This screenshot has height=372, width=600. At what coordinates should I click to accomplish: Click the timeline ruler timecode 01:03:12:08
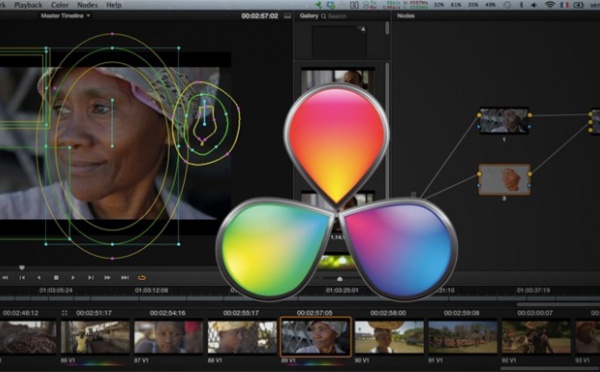pos(151,290)
